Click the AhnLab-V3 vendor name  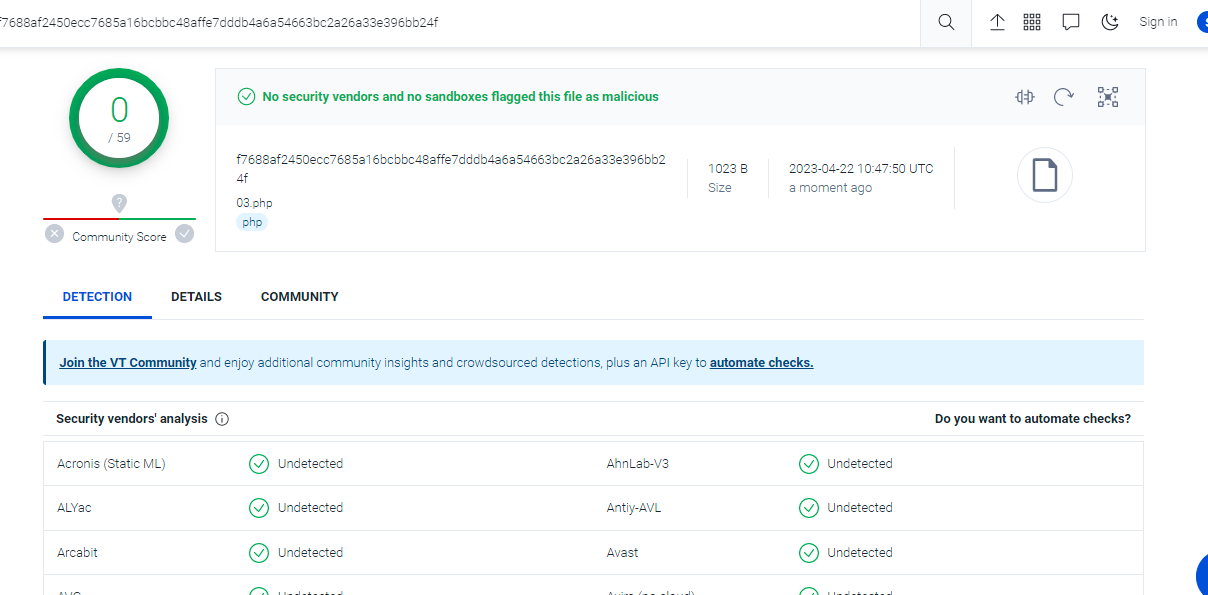click(638, 464)
